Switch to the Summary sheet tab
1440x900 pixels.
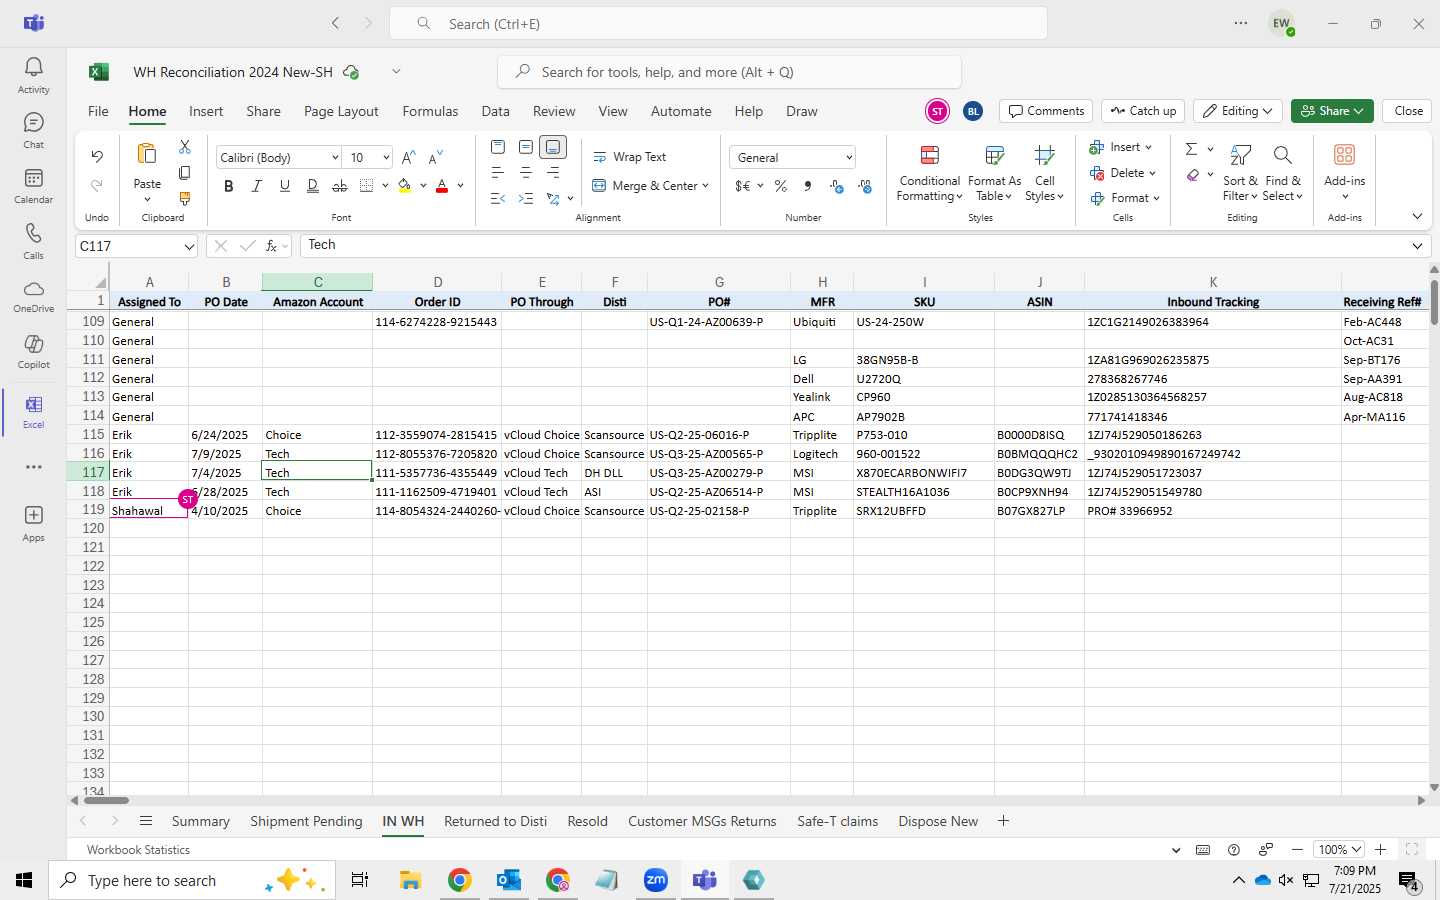[x=200, y=821]
